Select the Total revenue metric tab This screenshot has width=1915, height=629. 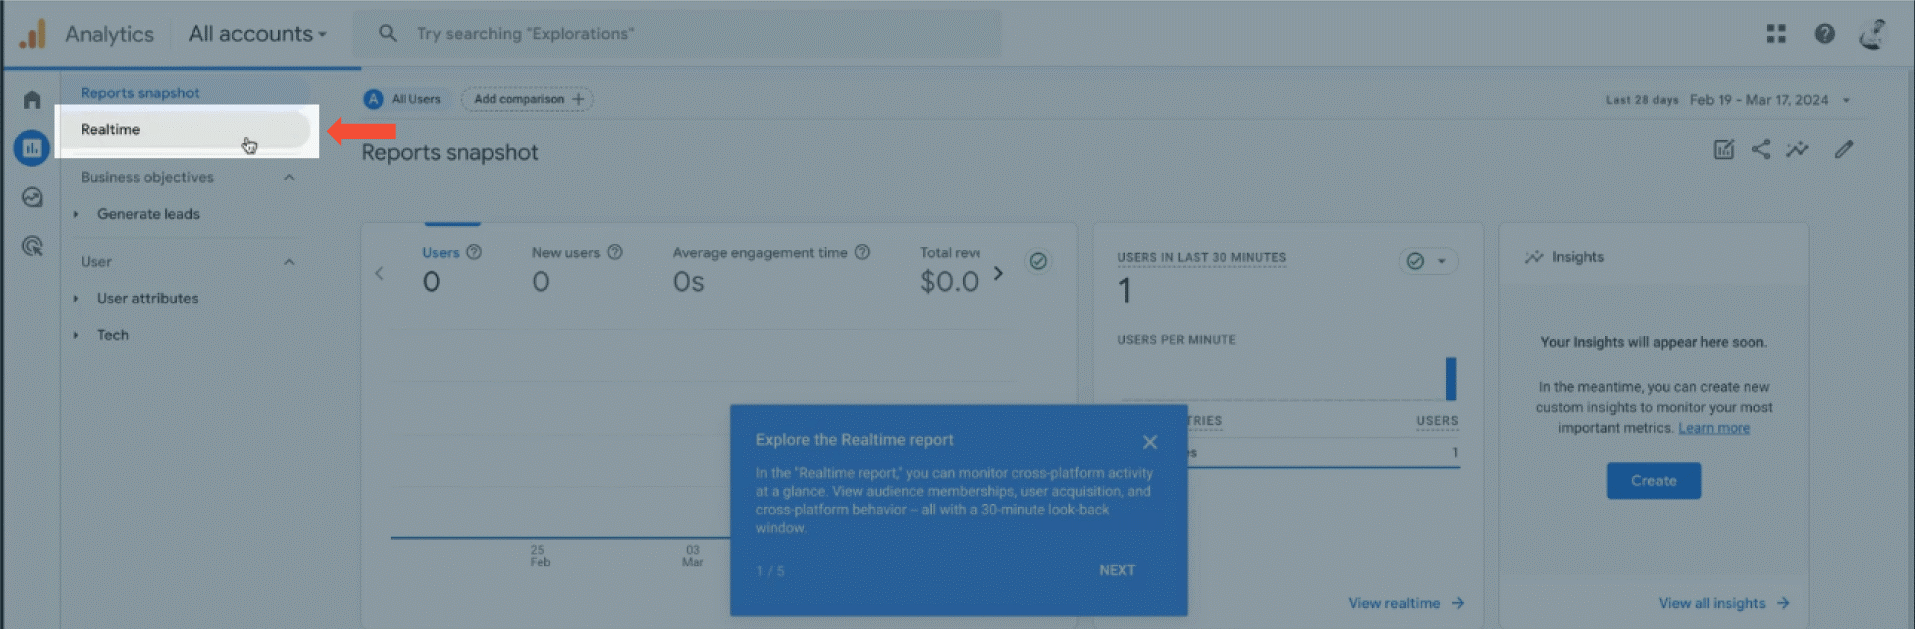point(950,268)
